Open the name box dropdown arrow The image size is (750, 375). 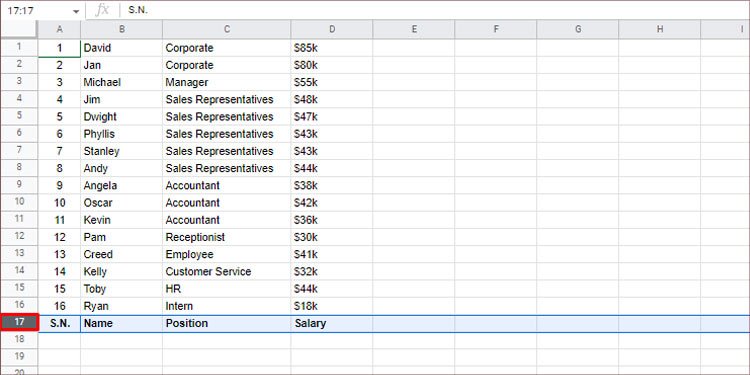76,11
